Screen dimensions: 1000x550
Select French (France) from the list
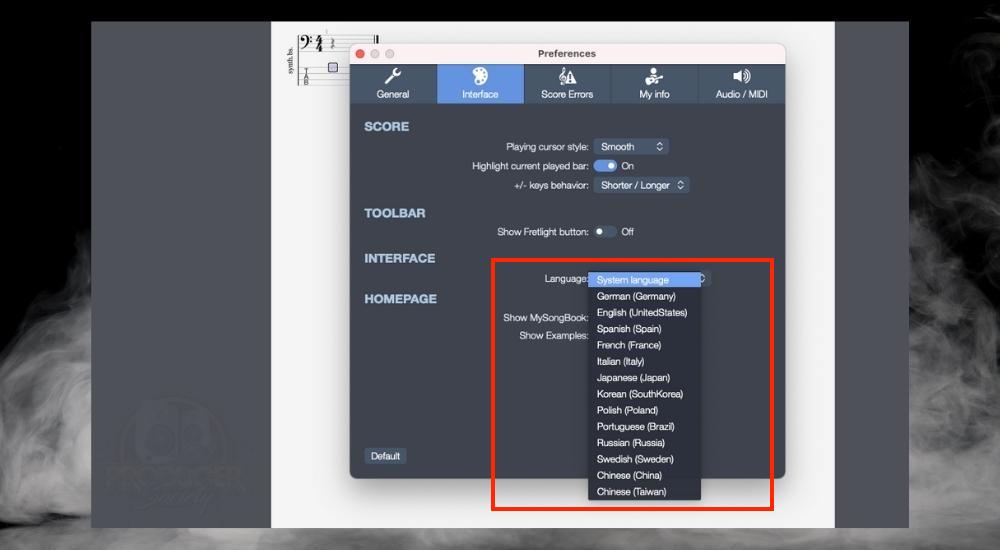629,345
